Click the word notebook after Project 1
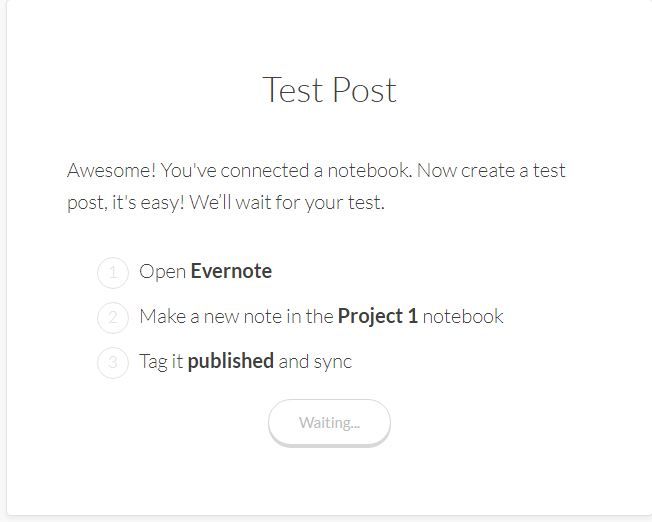The image size is (652, 522). [463, 316]
